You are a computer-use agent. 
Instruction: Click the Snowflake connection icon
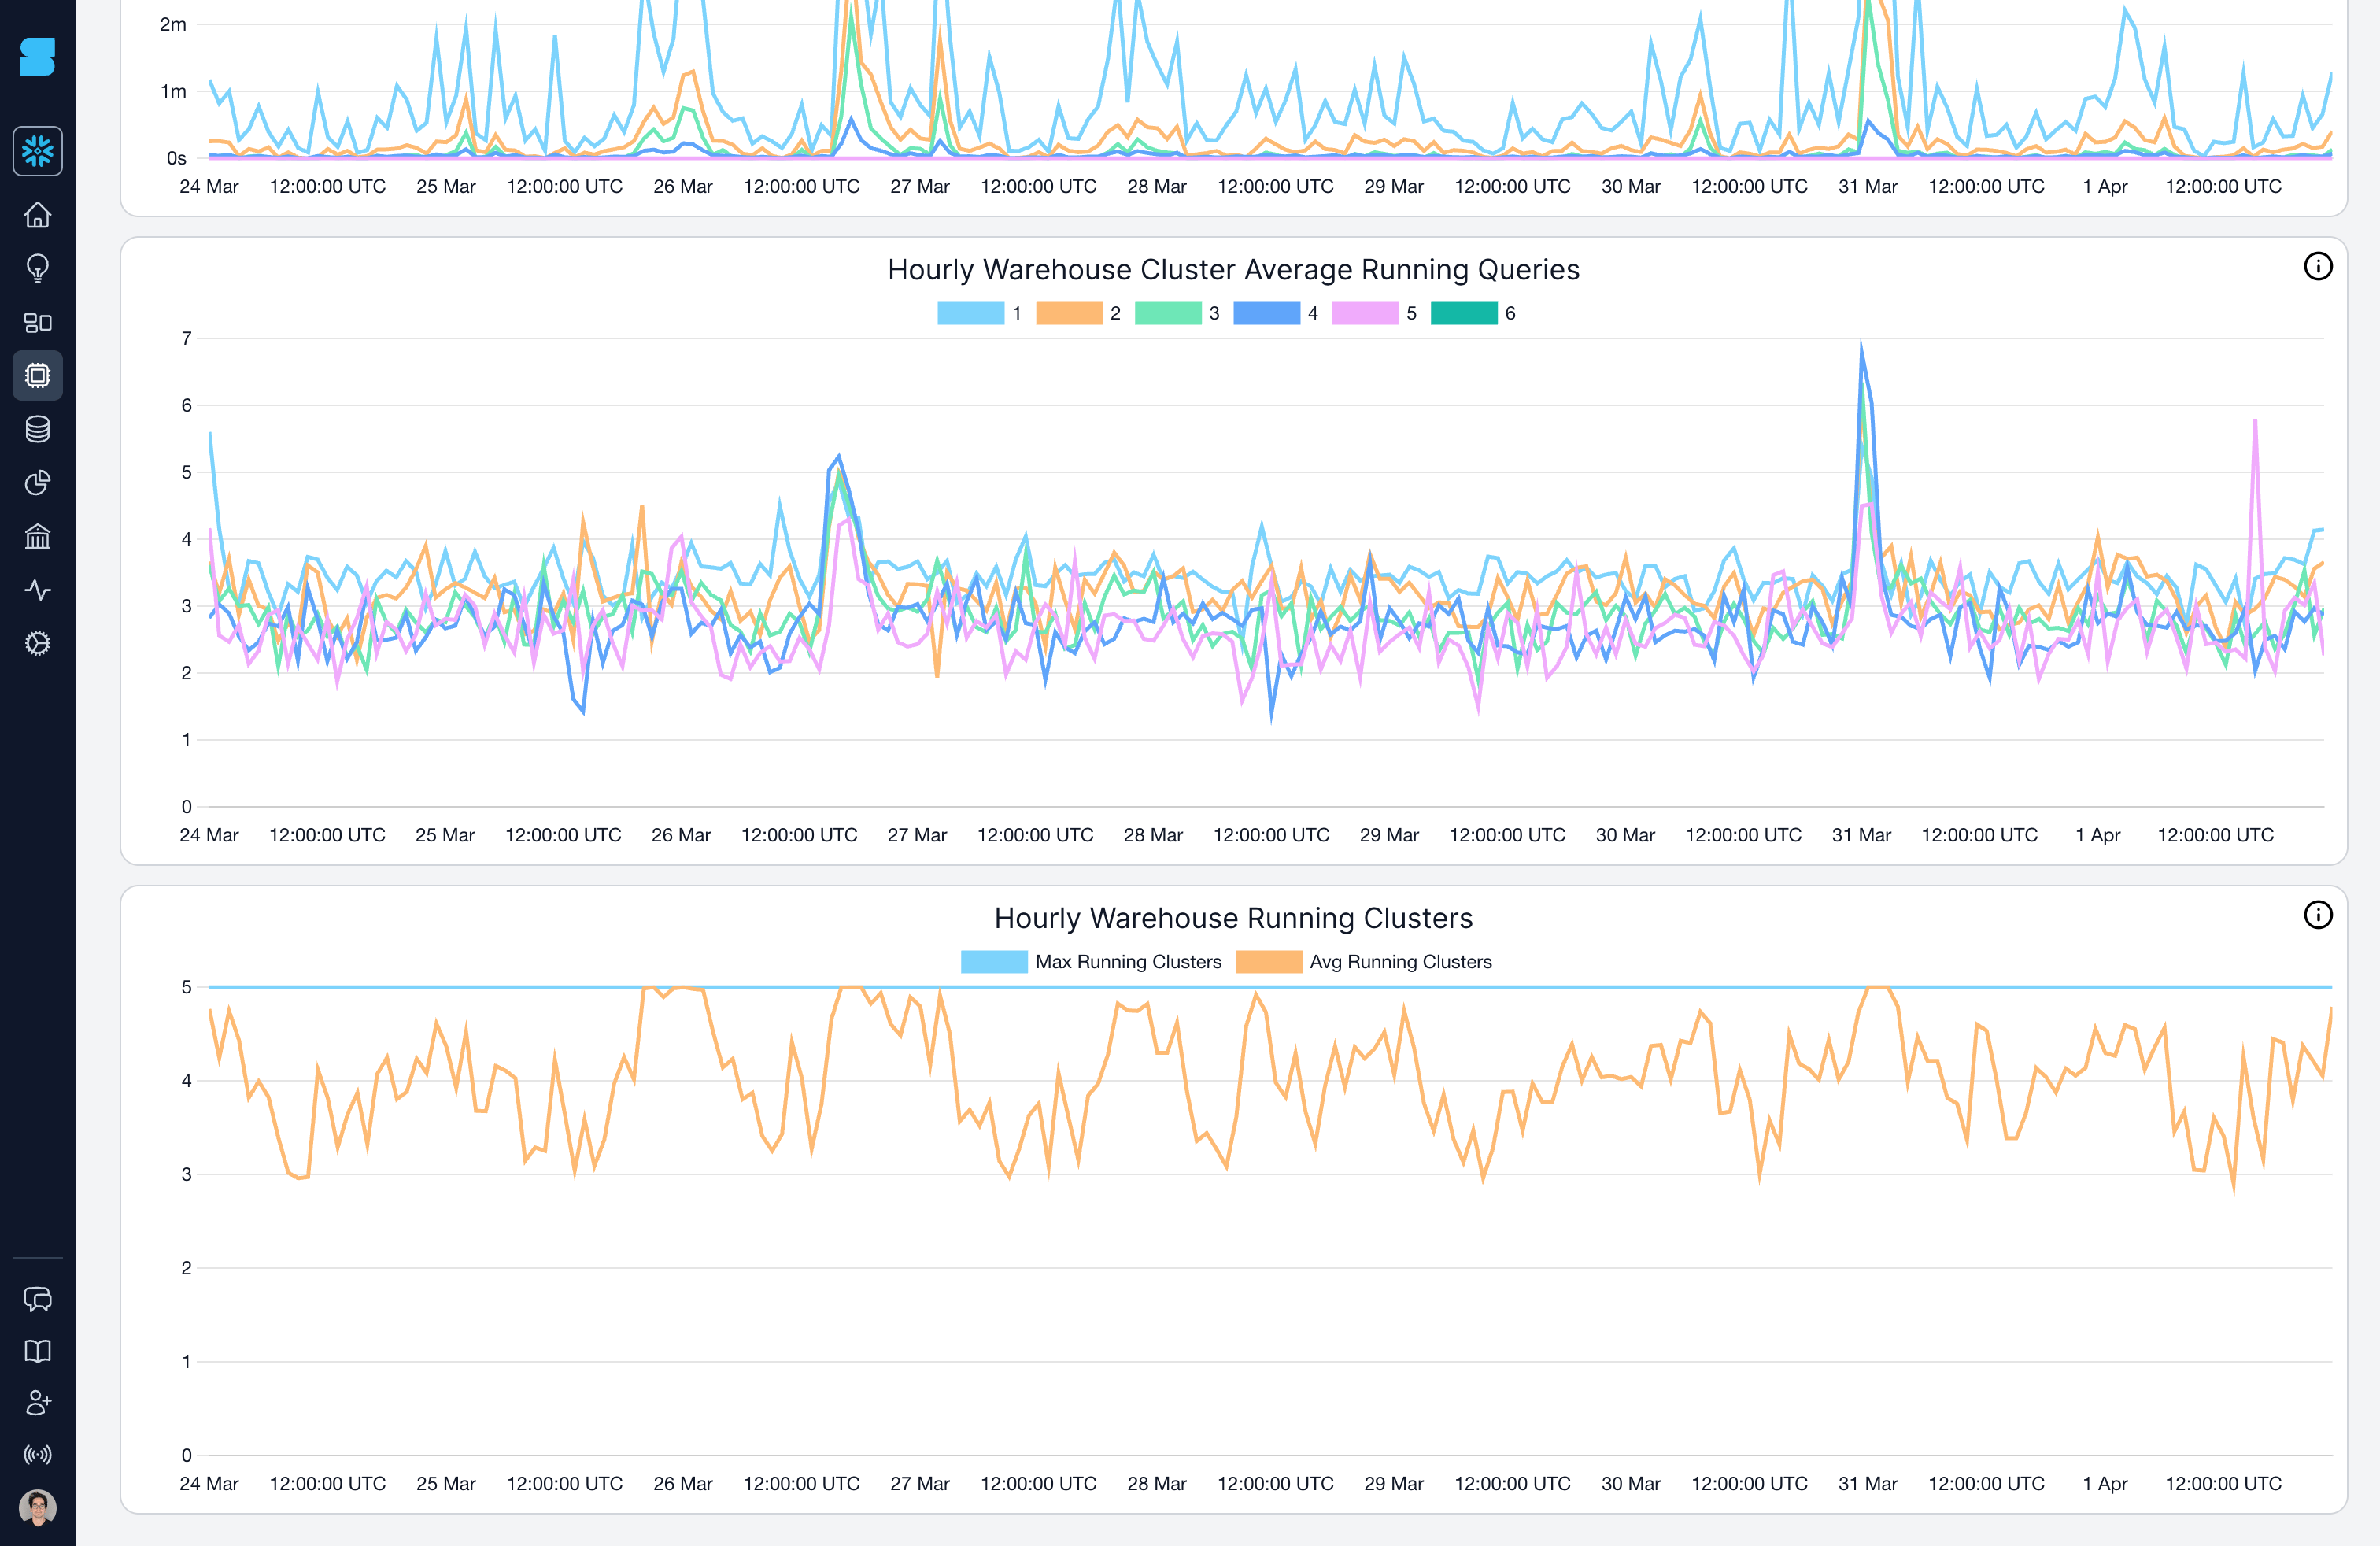[38, 151]
